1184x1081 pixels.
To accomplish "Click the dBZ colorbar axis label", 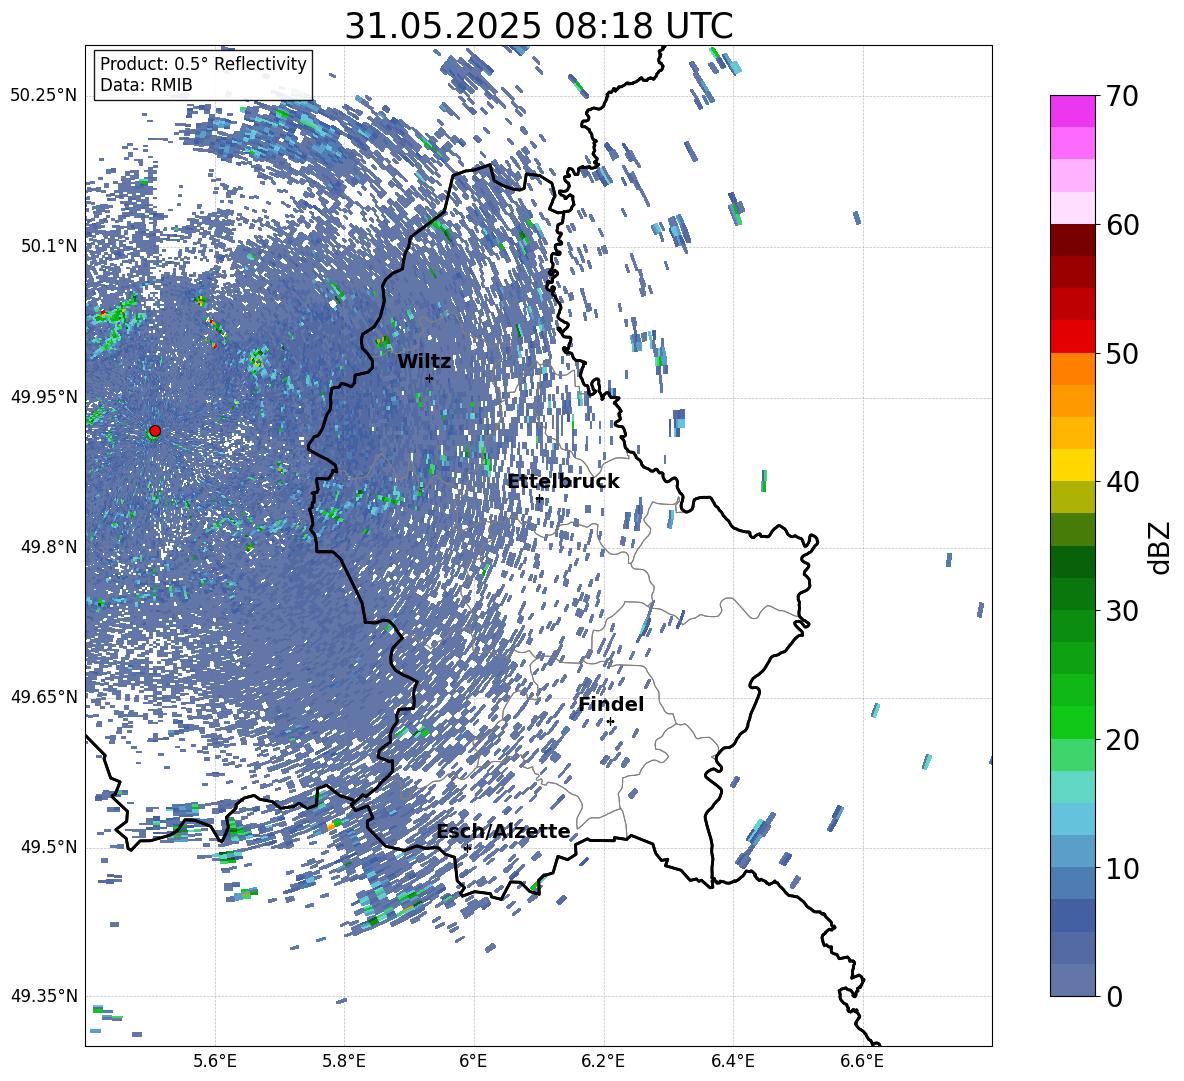I will point(1161,547).
